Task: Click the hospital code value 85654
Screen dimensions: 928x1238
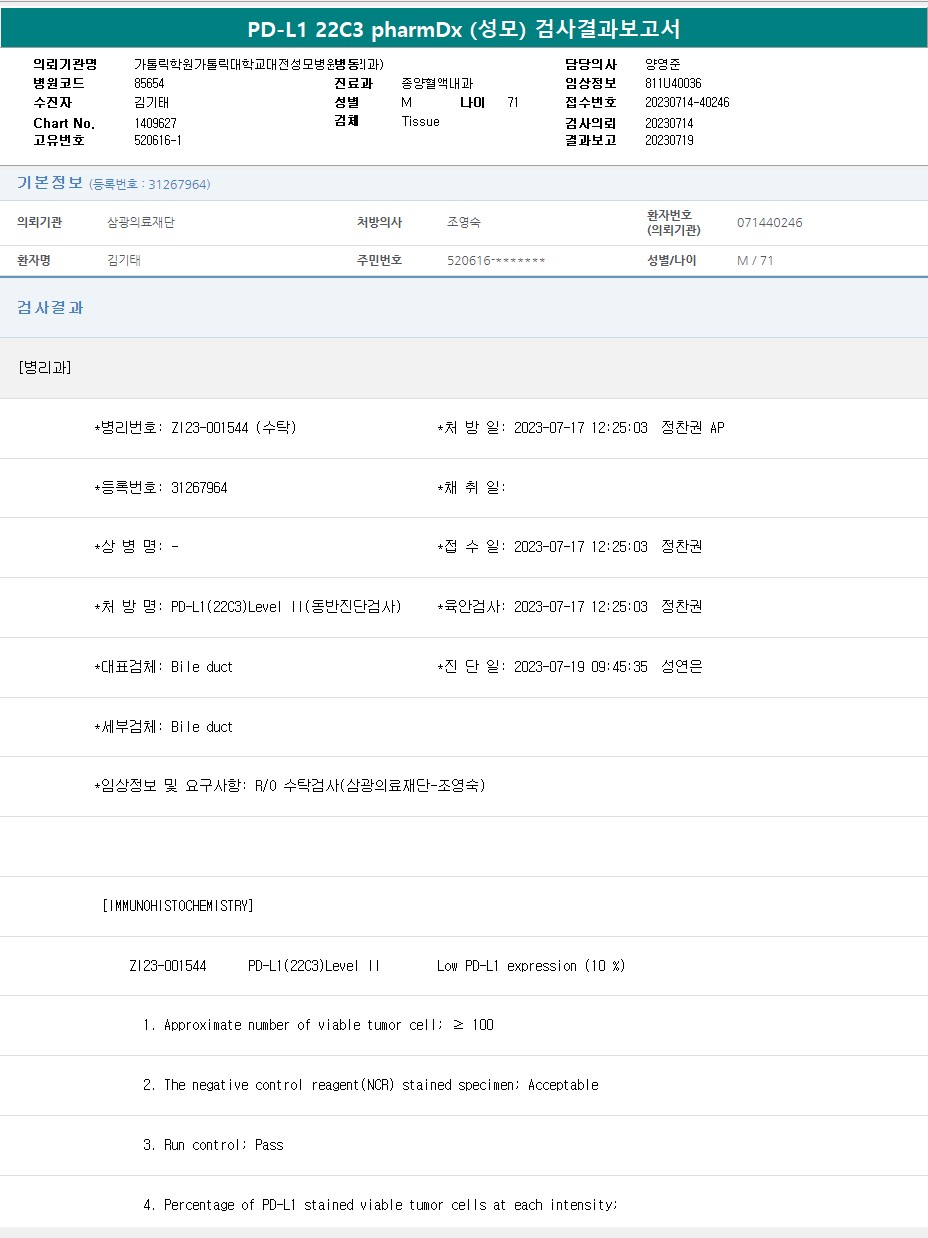Action: [149, 83]
